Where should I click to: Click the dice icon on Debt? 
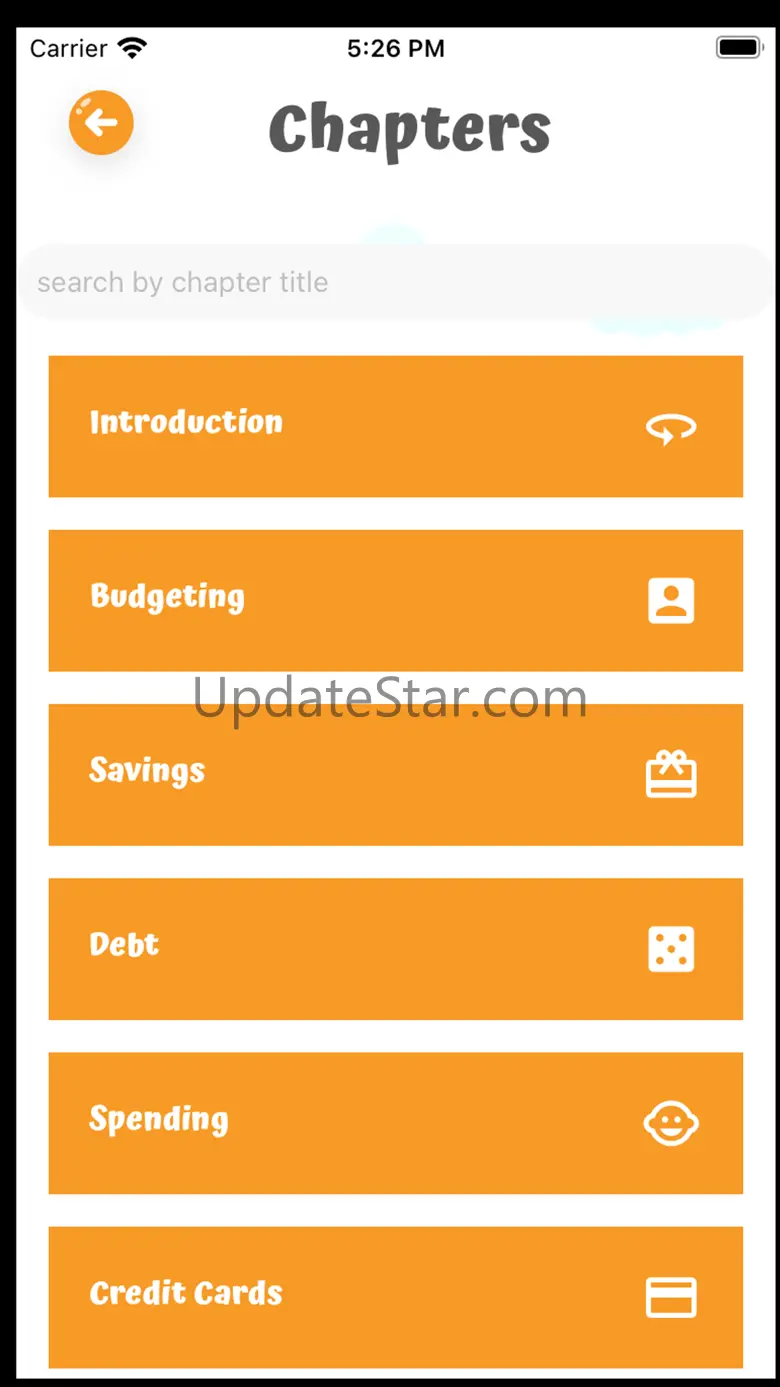point(671,949)
